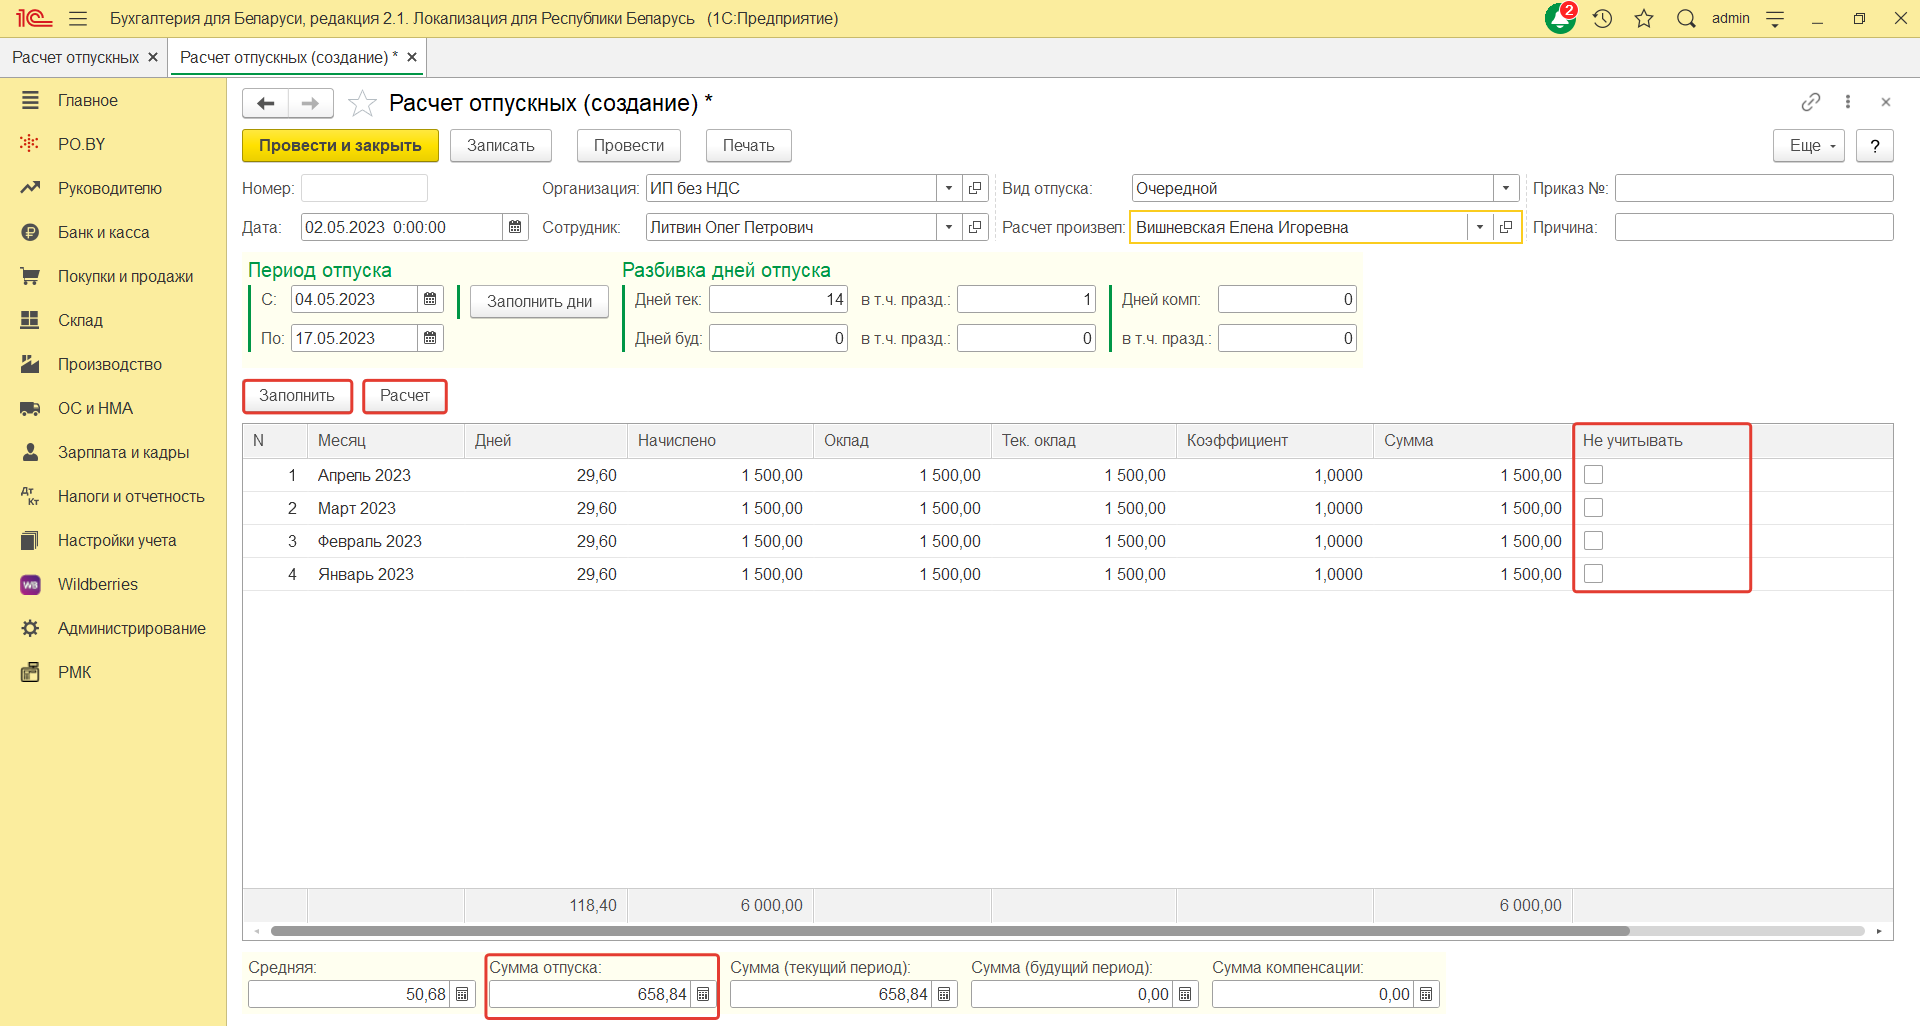This screenshot has height=1026, width=1920.
Task: Open the Еще dropdown menu
Action: [1808, 146]
